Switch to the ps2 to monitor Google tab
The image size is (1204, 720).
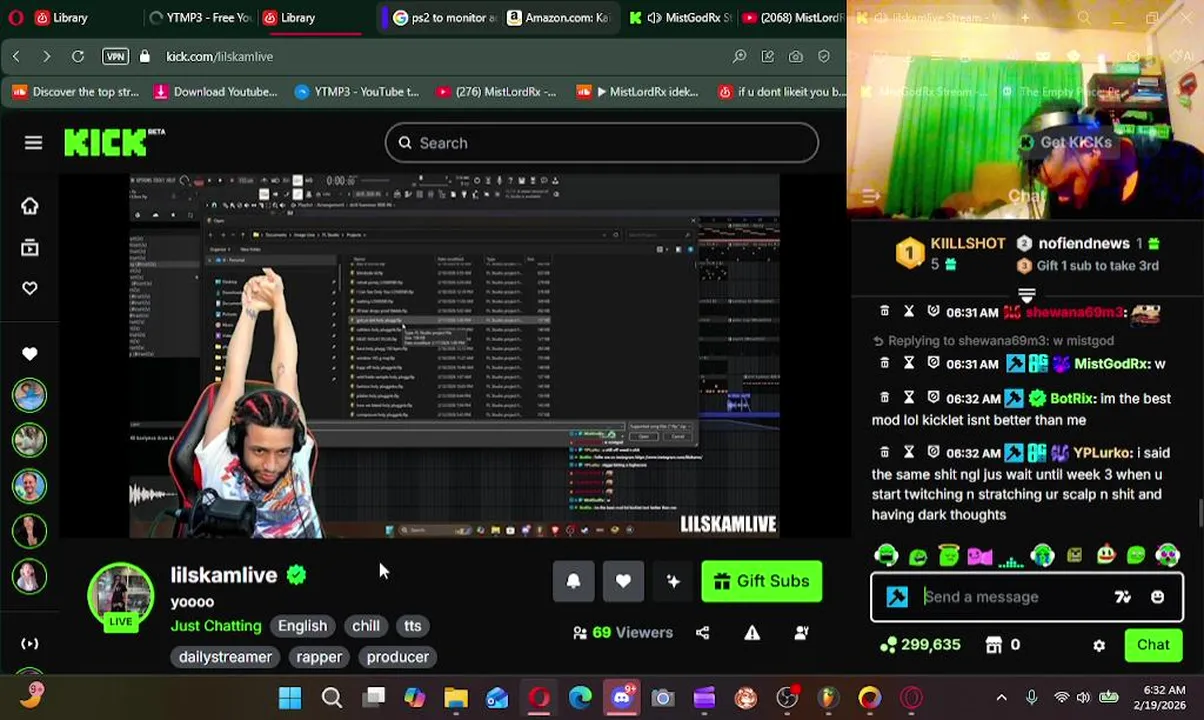point(440,17)
